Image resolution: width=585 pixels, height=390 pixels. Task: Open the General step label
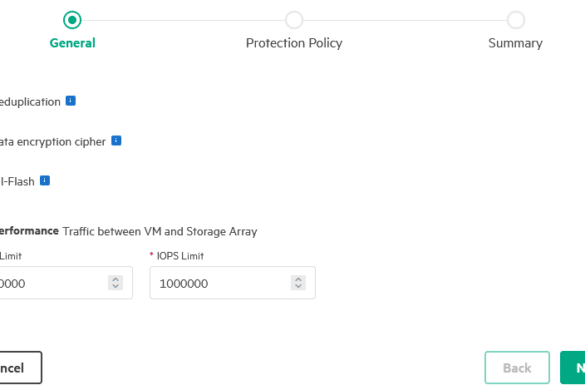click(72, 43)
